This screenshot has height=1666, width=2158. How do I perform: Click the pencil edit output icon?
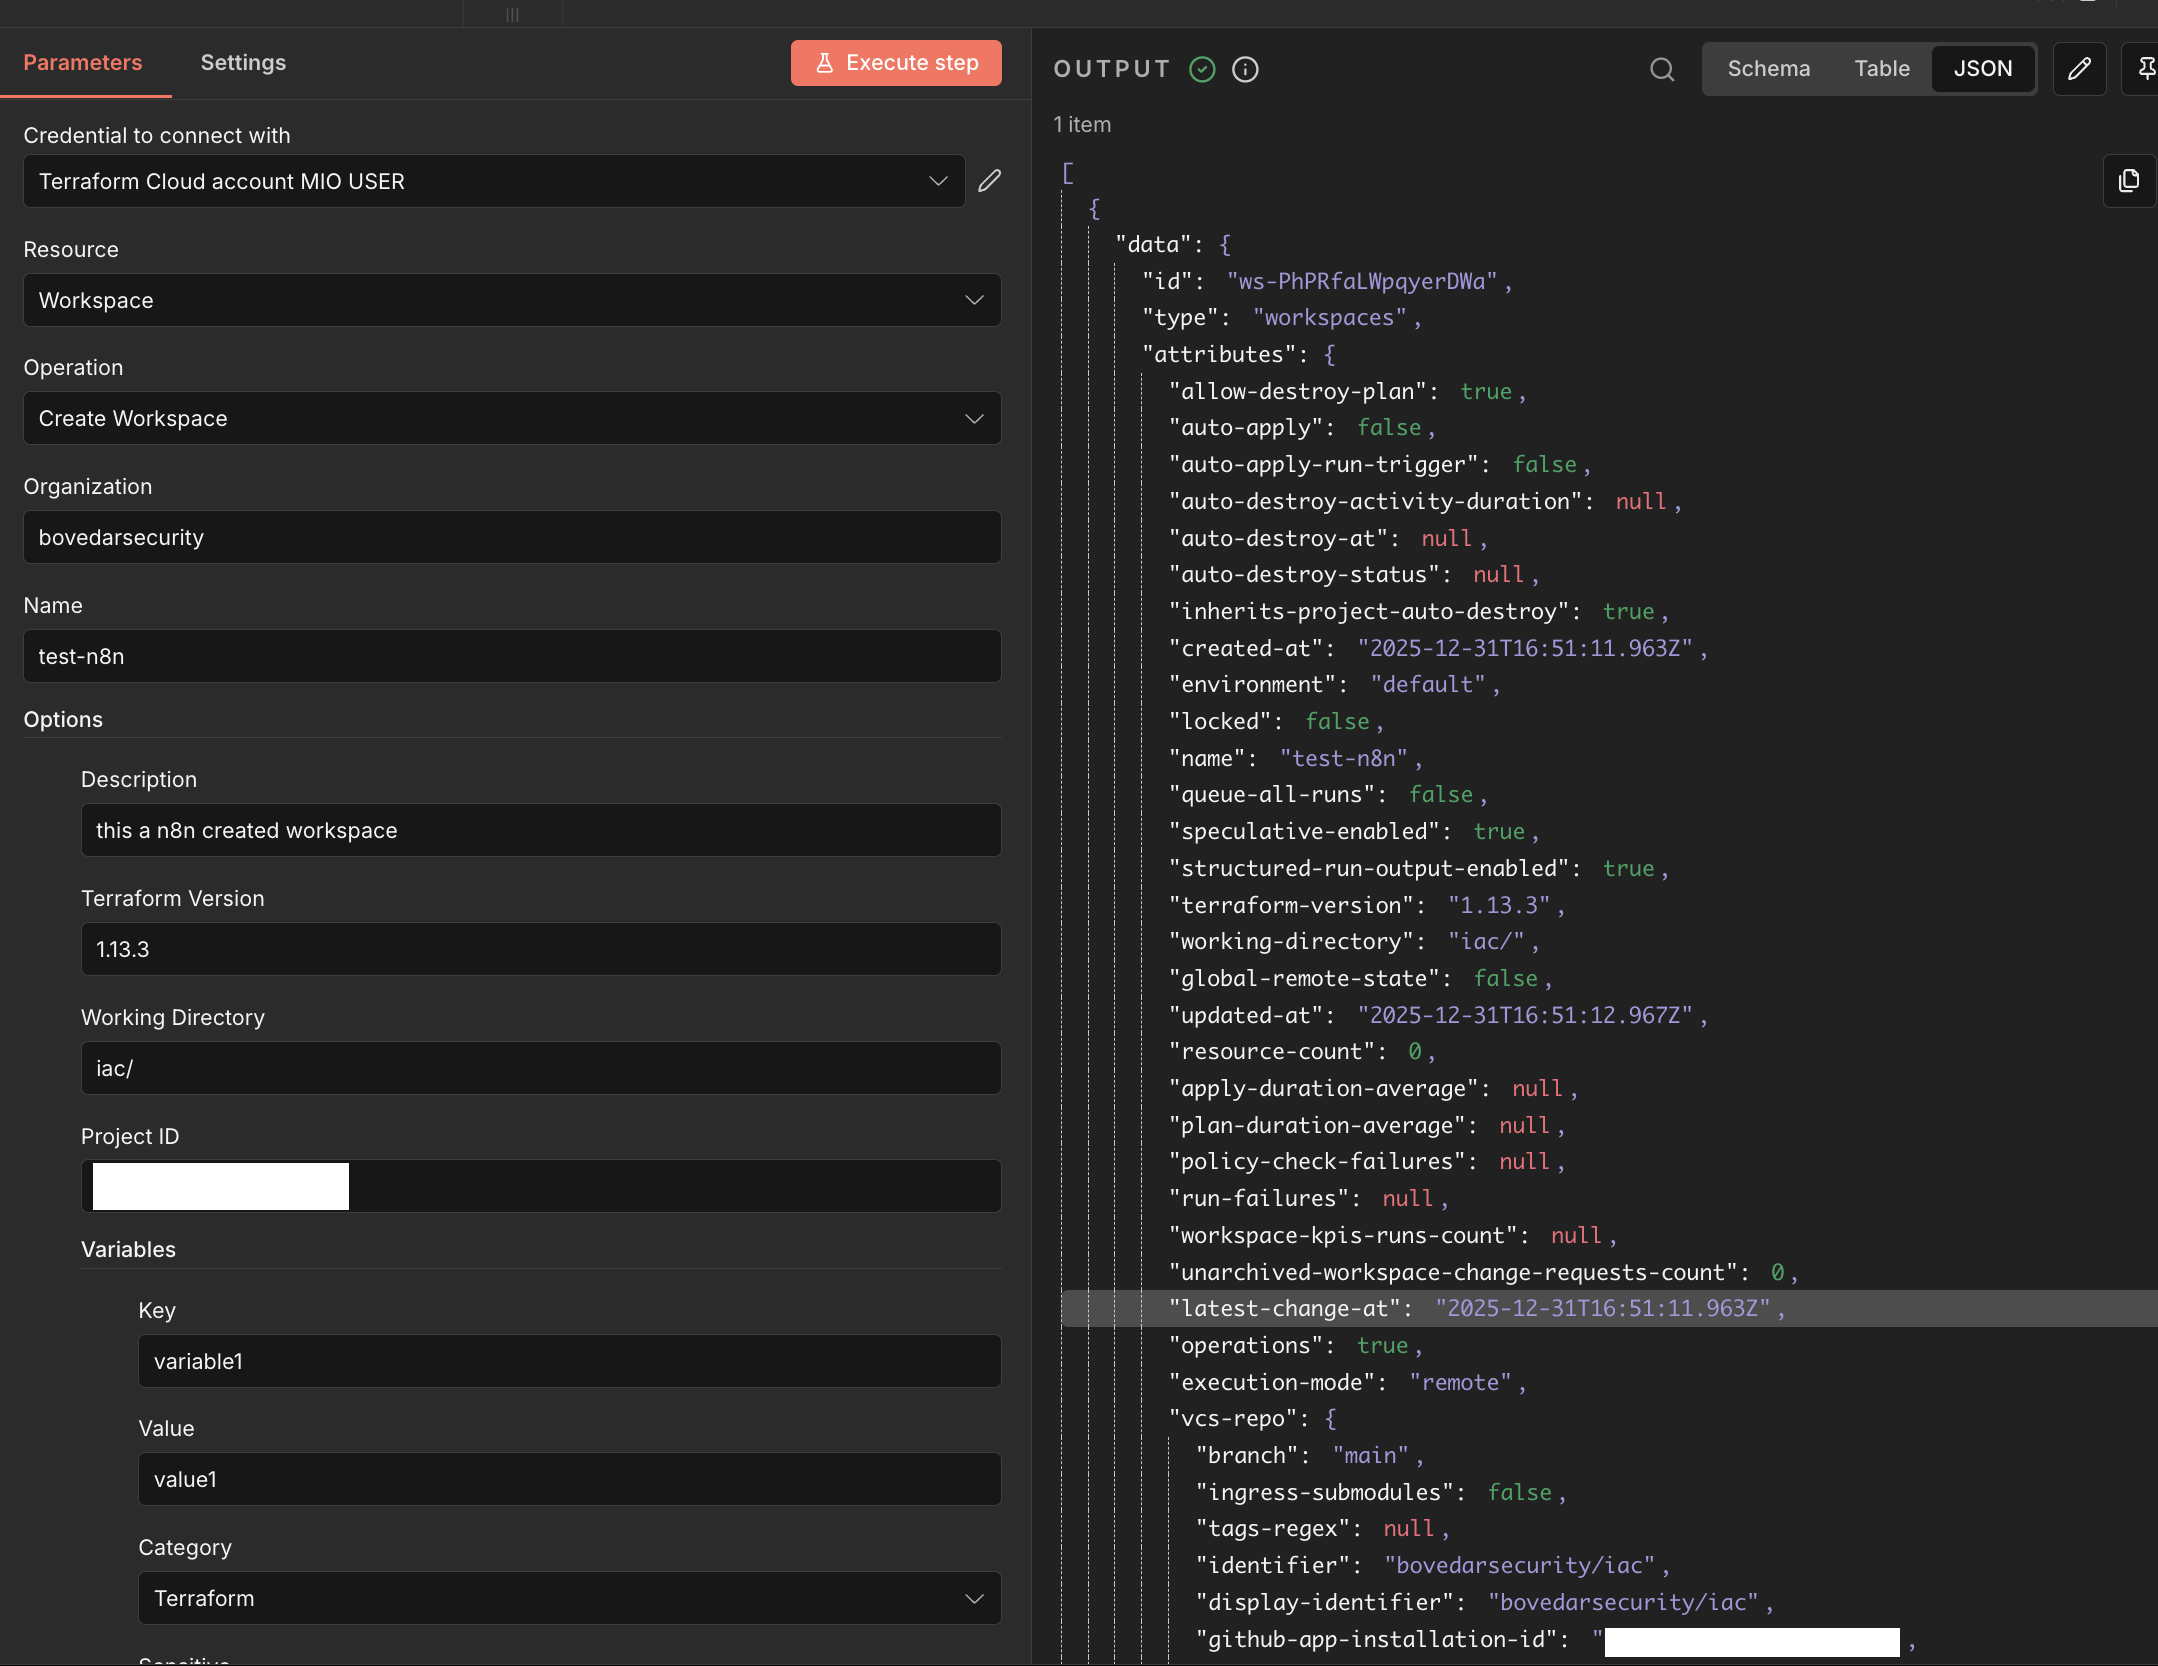tap(2079, 69)
